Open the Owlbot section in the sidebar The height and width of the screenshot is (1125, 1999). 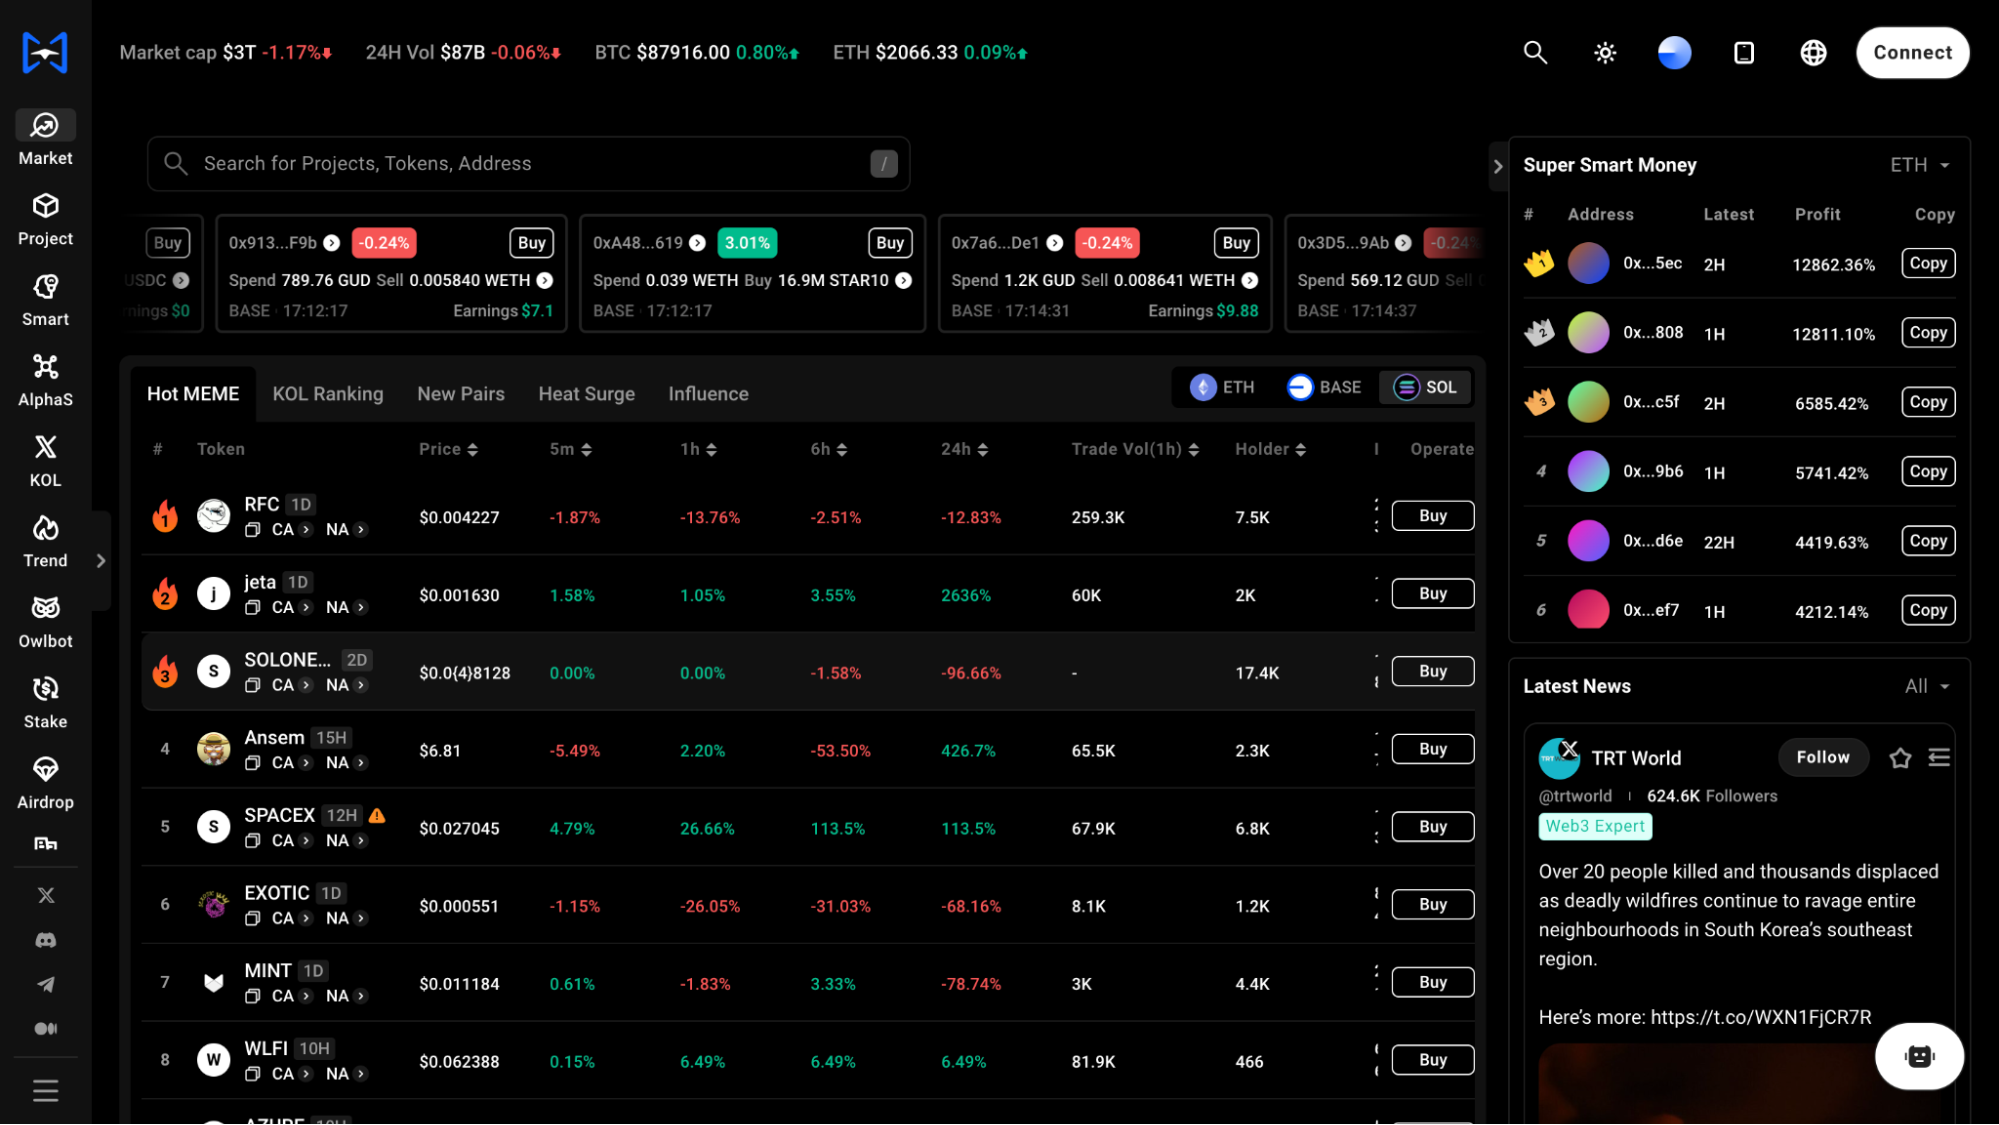click(x=45, y=620)
